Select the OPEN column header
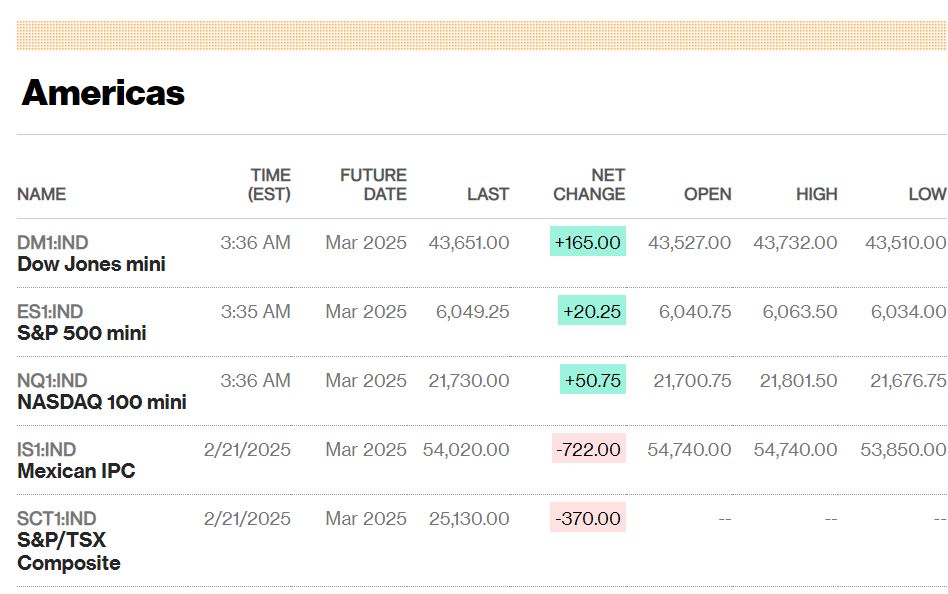The width and height of the screenshot is (948, 594). tap(707, 194)
